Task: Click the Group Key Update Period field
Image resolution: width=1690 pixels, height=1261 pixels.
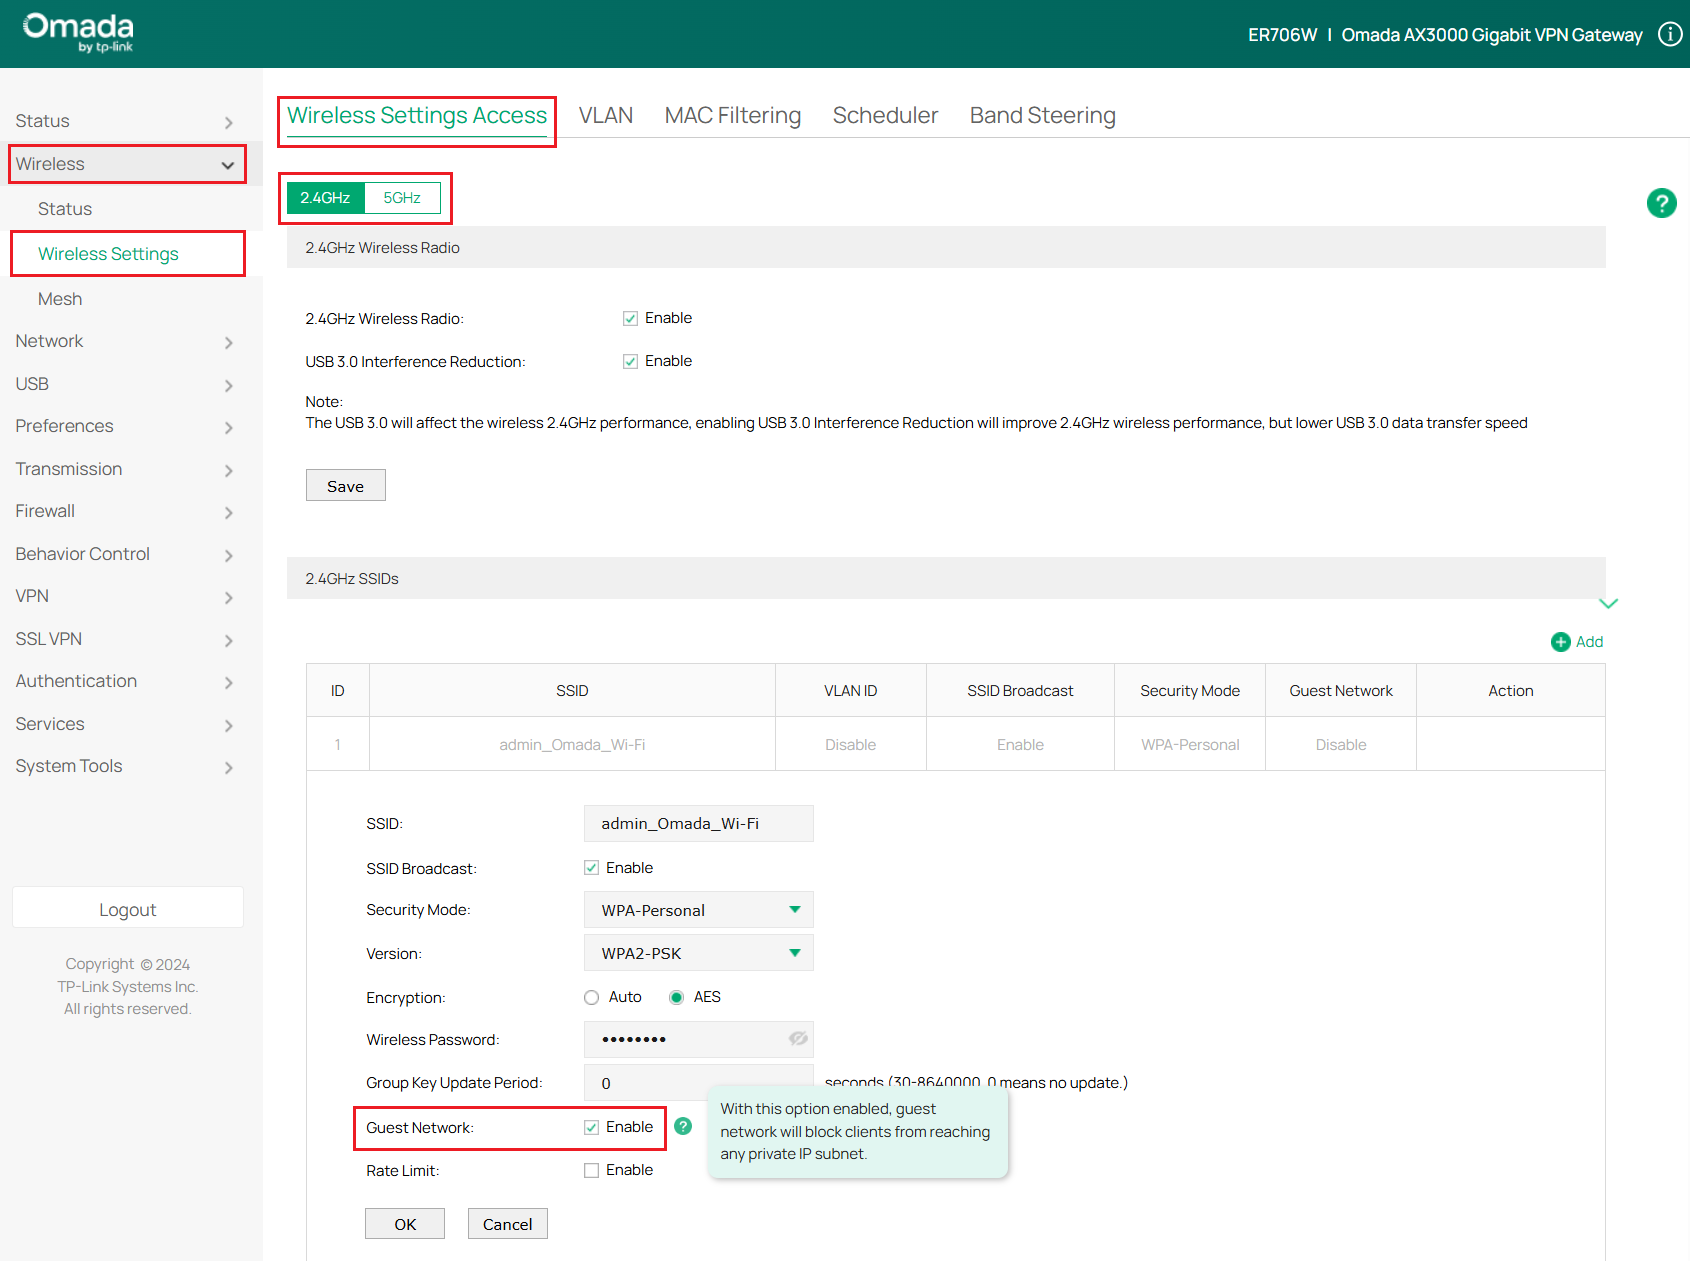Action: (698, 1083)
